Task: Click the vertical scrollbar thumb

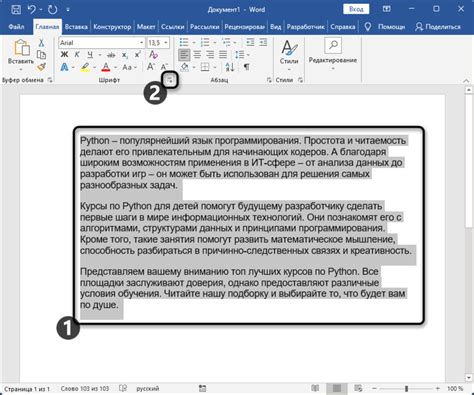Action: [x=469, y=162]
